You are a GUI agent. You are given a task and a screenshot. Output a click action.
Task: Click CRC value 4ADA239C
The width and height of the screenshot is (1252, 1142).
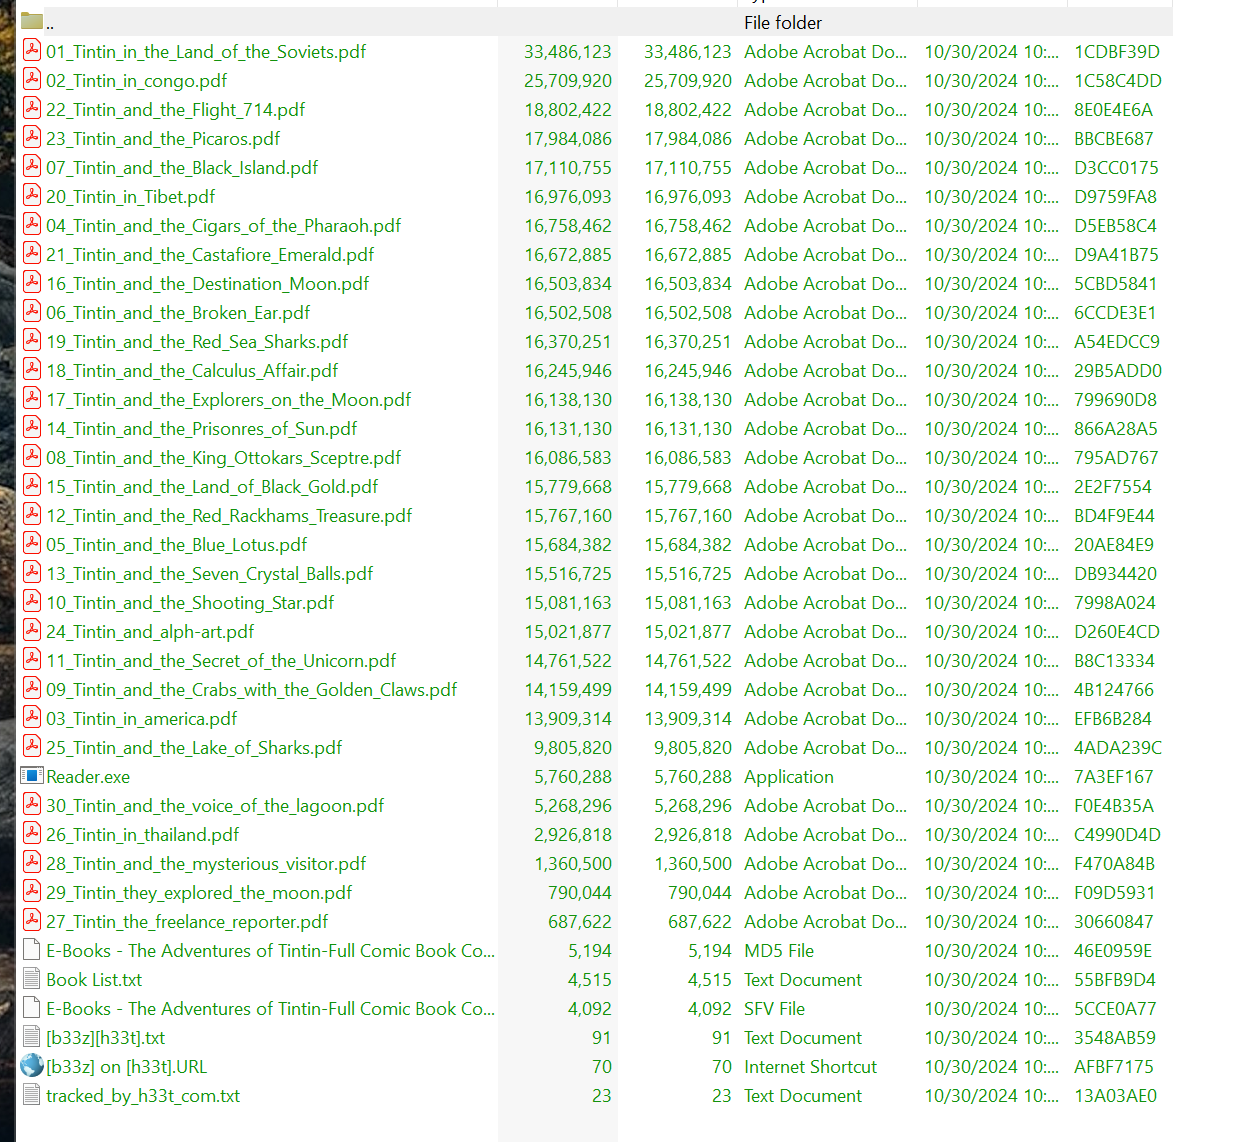[1118, 748]
